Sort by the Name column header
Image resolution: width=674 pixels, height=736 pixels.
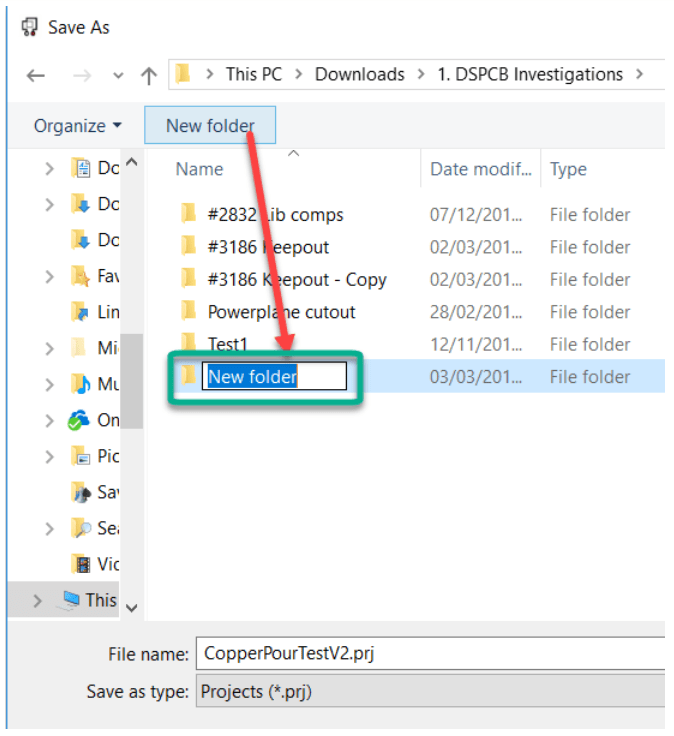tap(199, 169)
